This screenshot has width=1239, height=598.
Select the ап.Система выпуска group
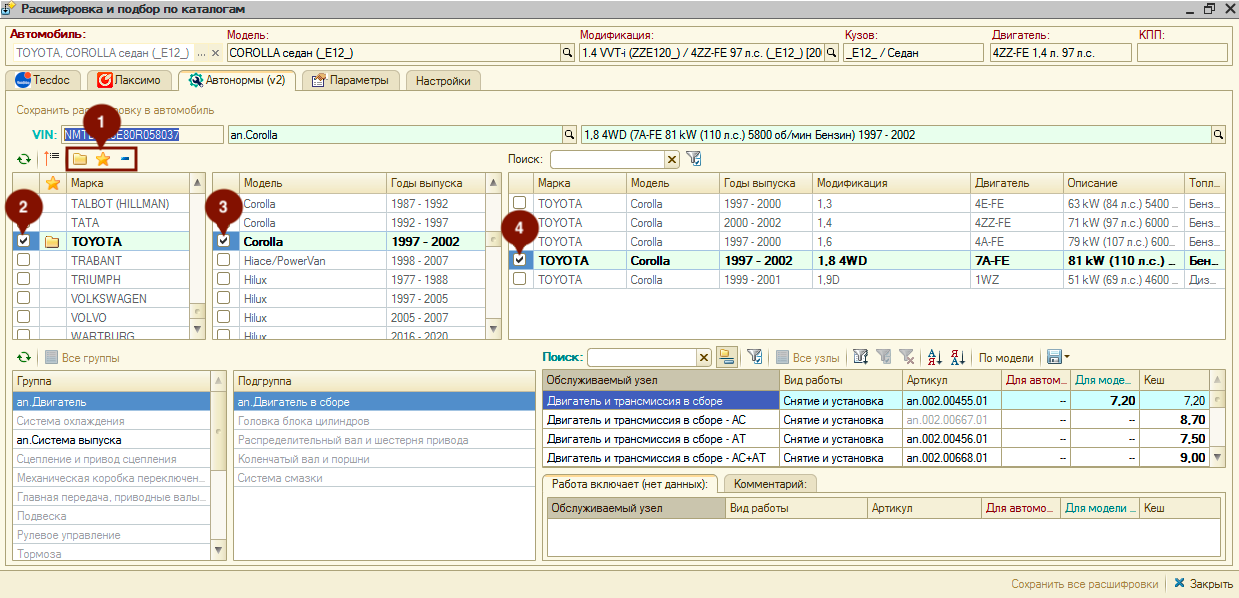coord(112,440)
